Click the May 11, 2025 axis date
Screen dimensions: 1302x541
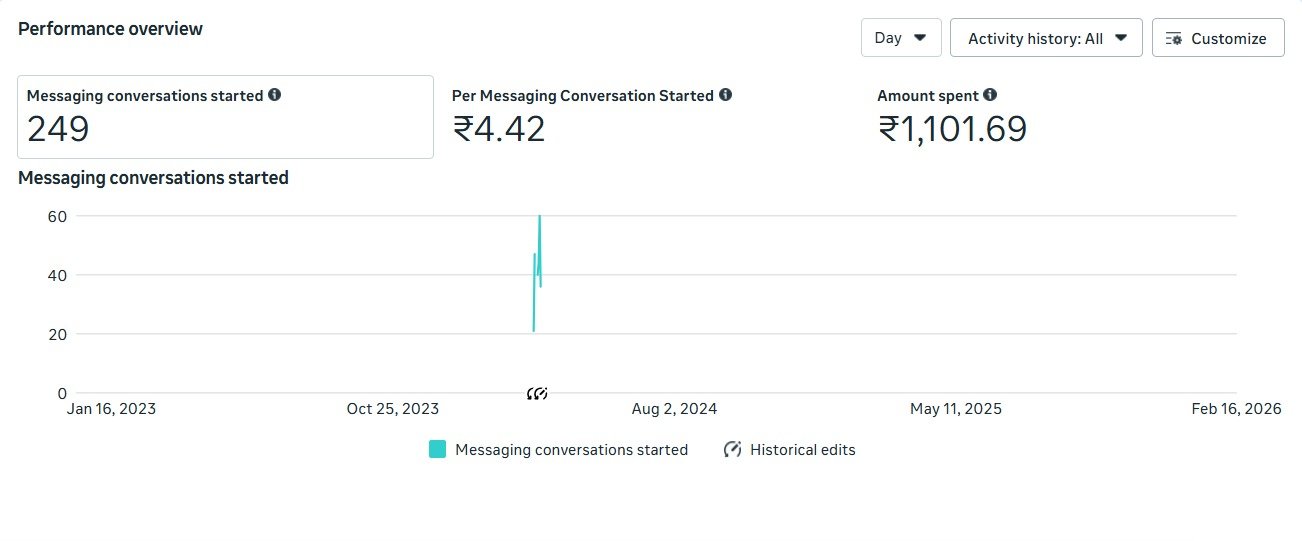[x=955, y=409]
